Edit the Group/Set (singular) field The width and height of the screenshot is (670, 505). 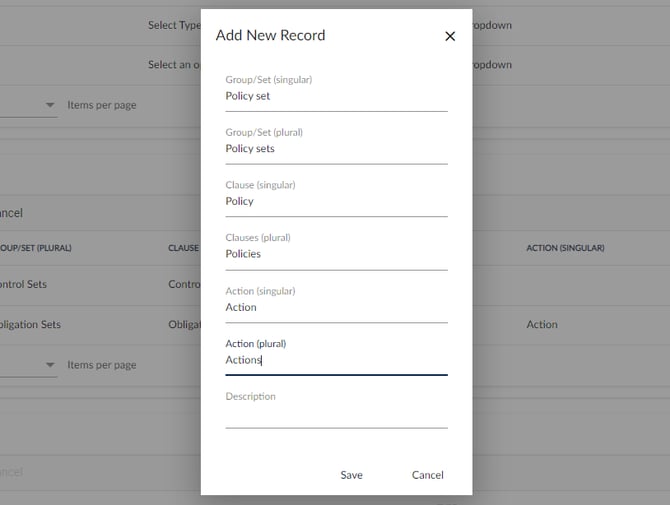point(336,97)
